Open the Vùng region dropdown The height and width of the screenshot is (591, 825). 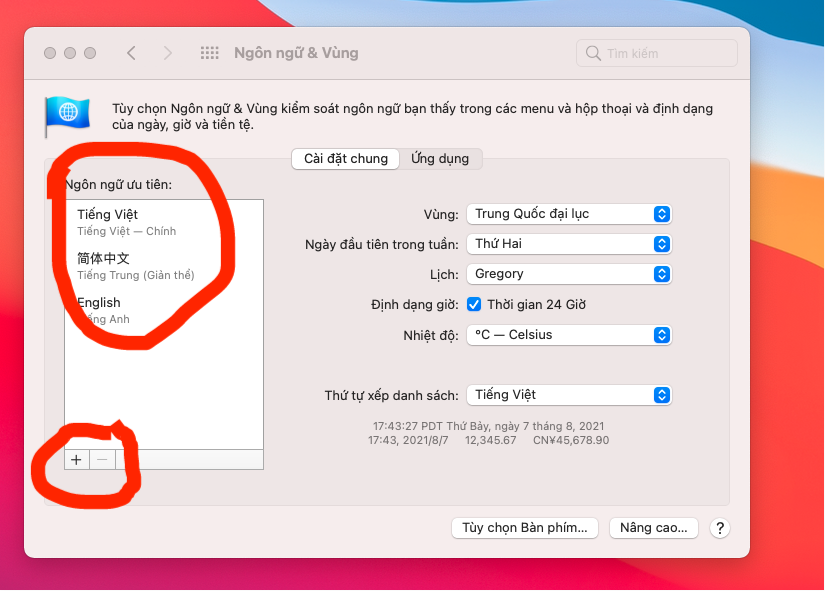(x=568, y=214)
